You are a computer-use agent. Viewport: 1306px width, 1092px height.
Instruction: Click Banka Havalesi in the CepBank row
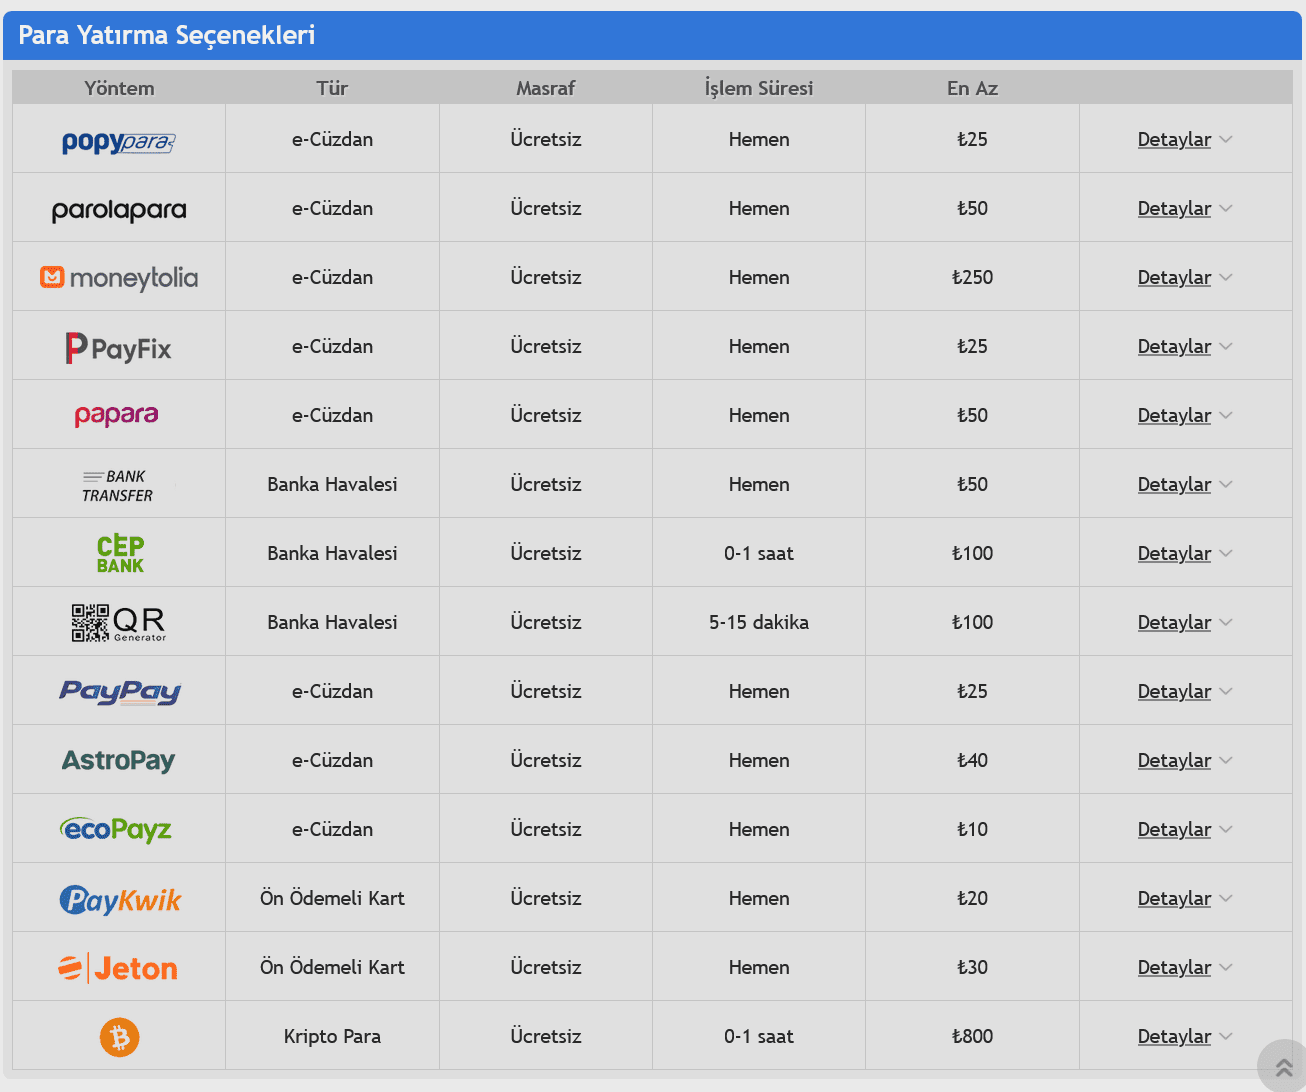(332, 554)
